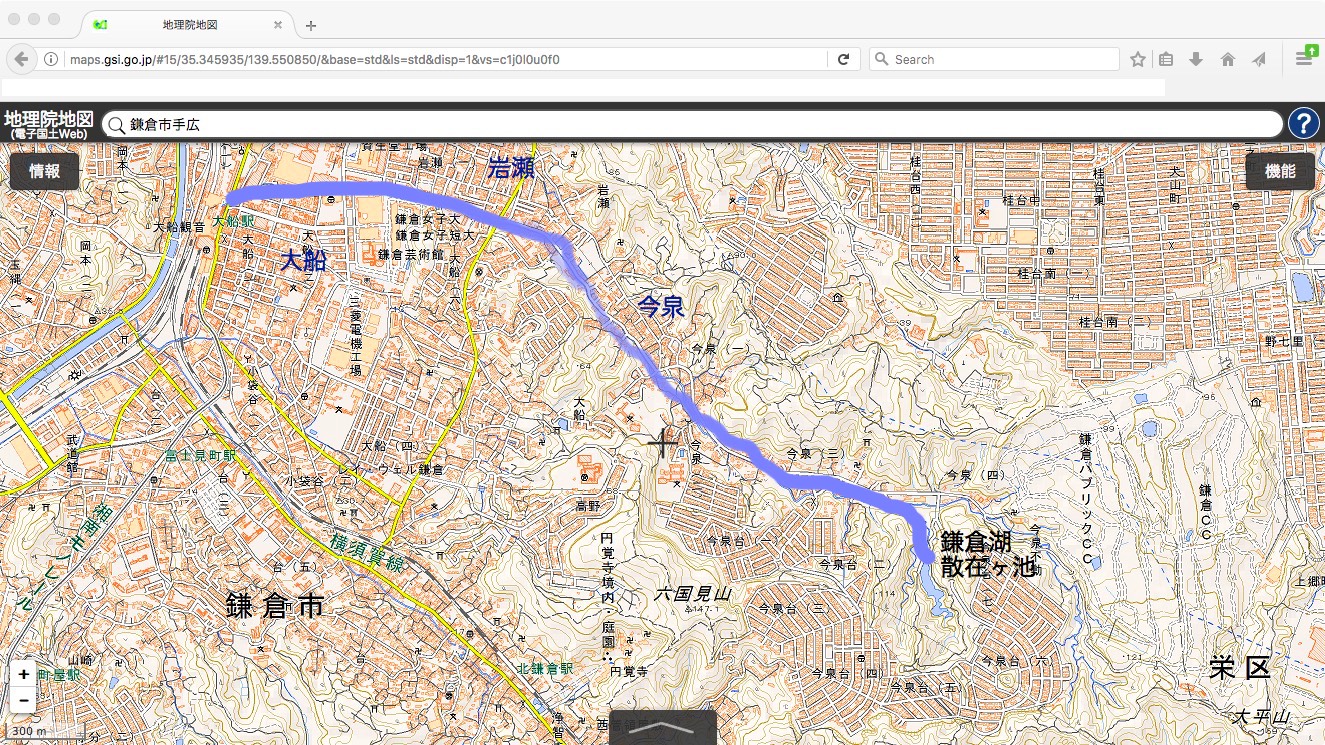Show site information icon in address bar
The image size is (1325, 745).
click(51, 59)
